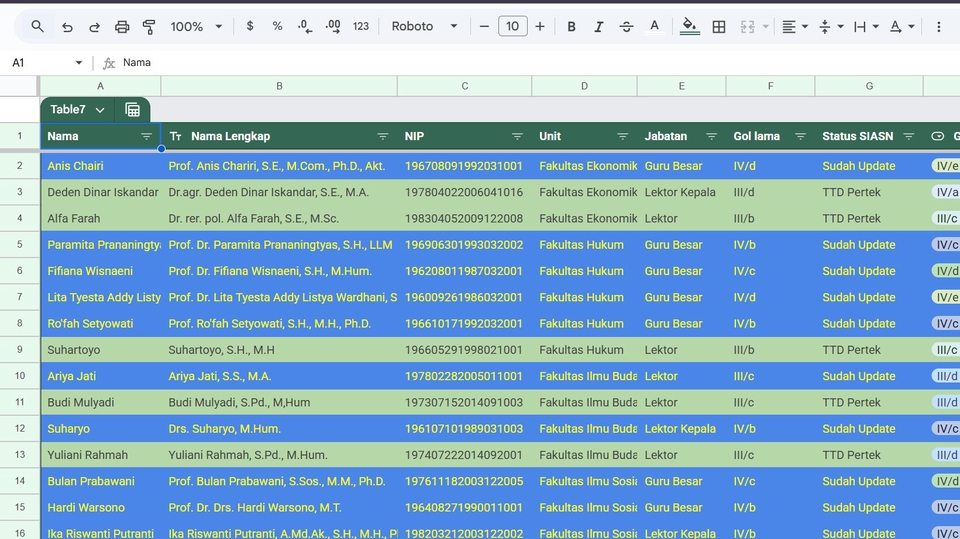Select IV/c in Bulan Prabawani row
The height and width of the screenshot is (539, 960).
tap(770, 481)
